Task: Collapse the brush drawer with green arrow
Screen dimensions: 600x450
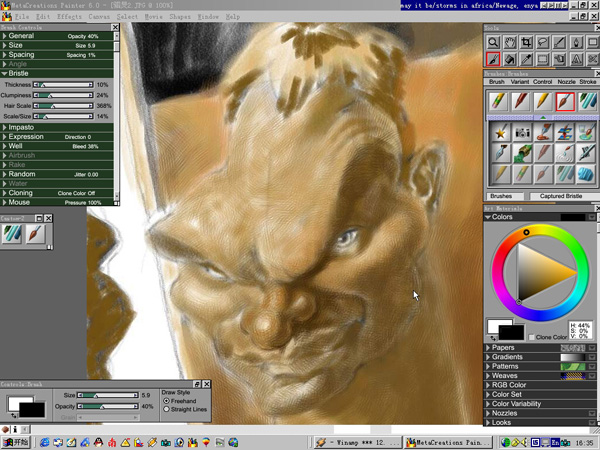Action: point(543,117)
